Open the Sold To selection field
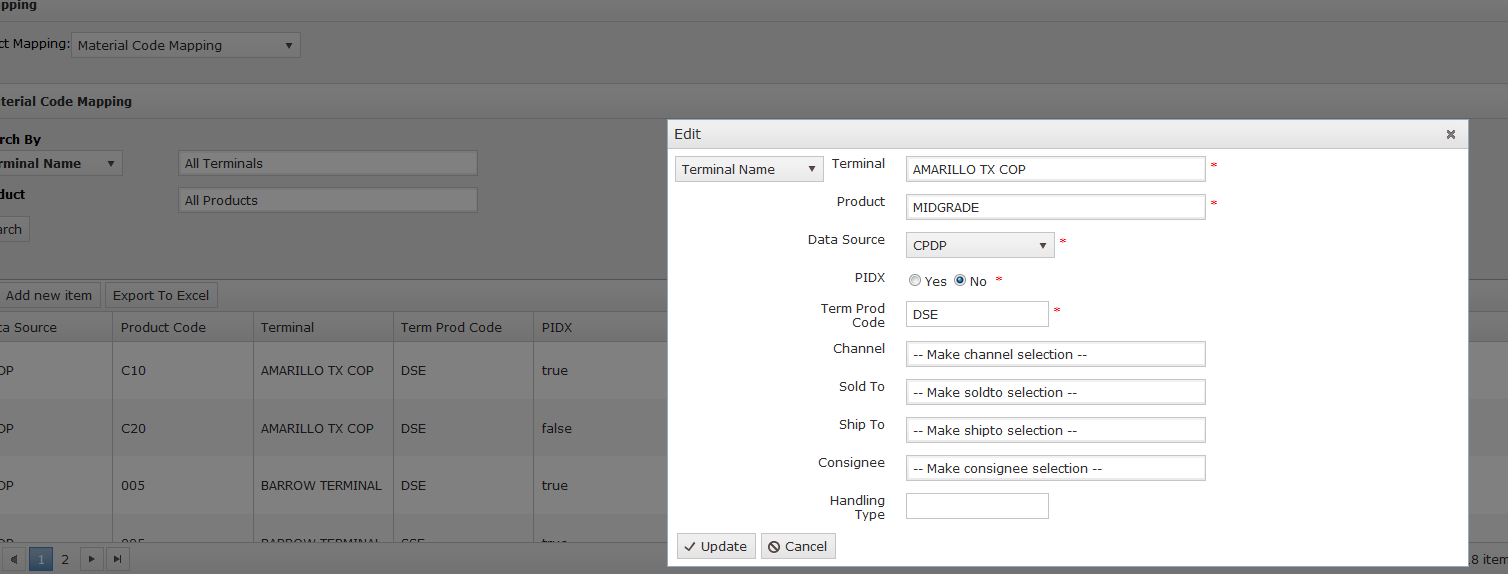The height and width of the screenshot is (574, 1508). coord(1055,392)
